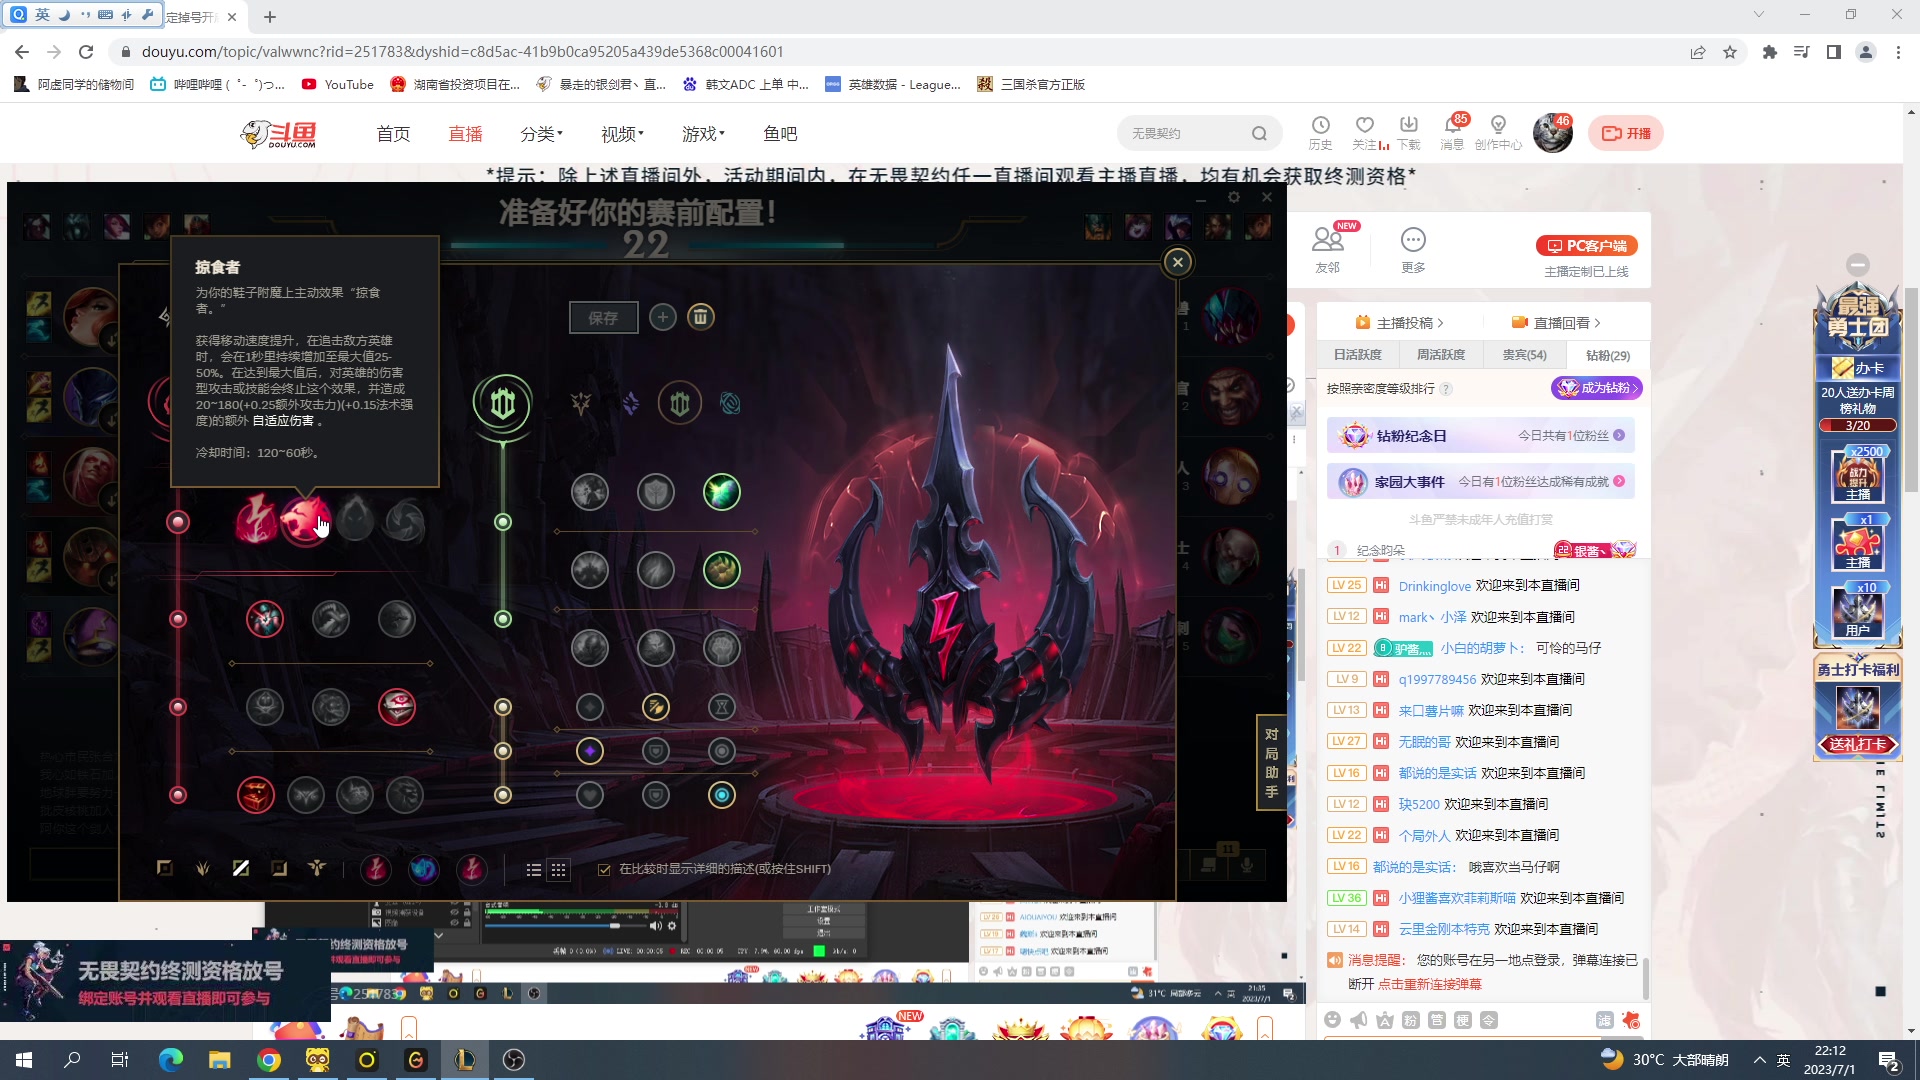Expand the 游戏 games dropdown
This screenshot has height=1080, width=1920.
(703, 134)
